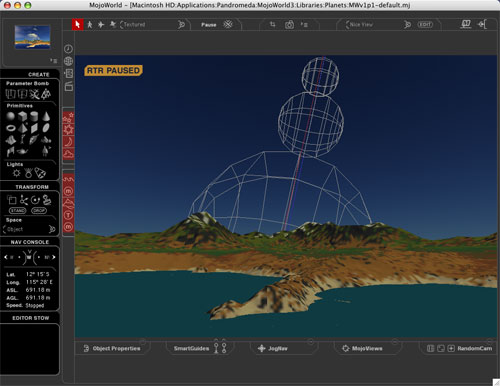Open the Object Properties tab
The width and height of the screenshot is (500, 386).
pos(112,348)
